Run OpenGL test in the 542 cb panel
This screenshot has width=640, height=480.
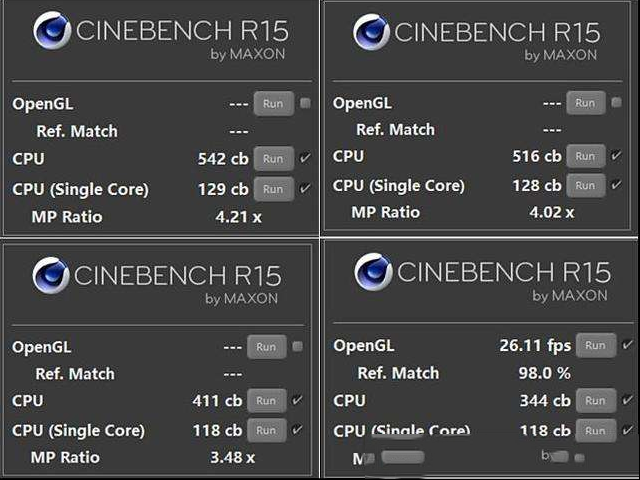point(273,104)
